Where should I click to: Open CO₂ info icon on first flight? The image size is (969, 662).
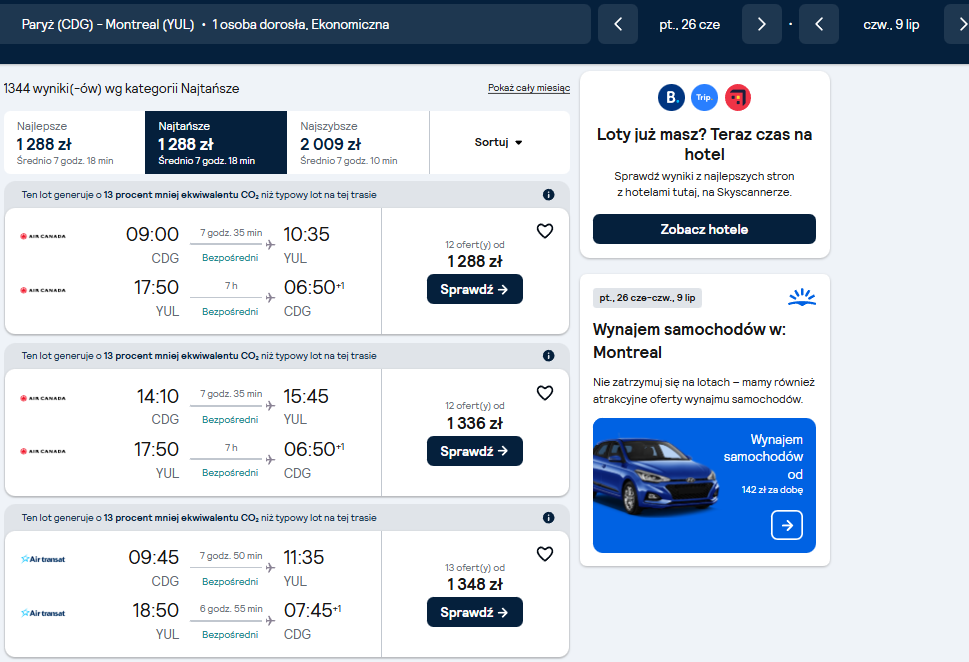point(548,195)
